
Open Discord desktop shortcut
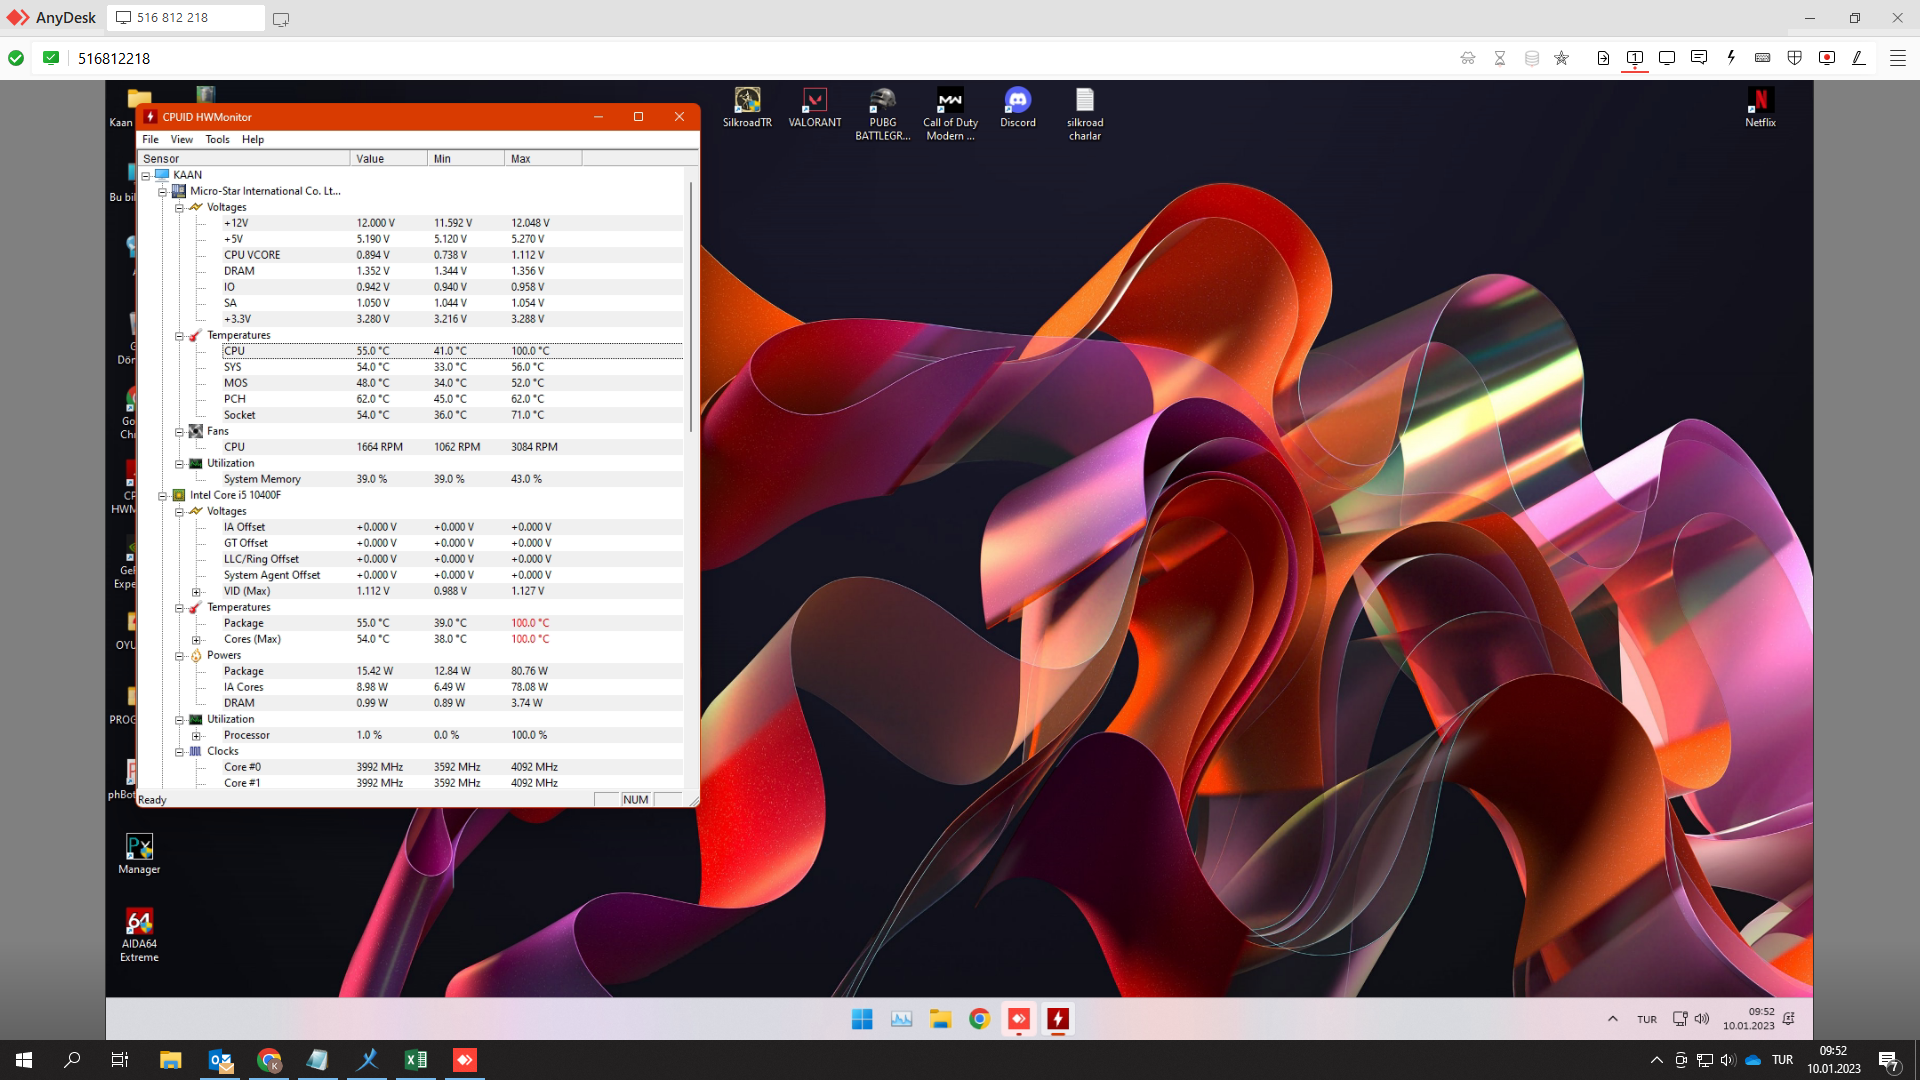point(1018,108)
